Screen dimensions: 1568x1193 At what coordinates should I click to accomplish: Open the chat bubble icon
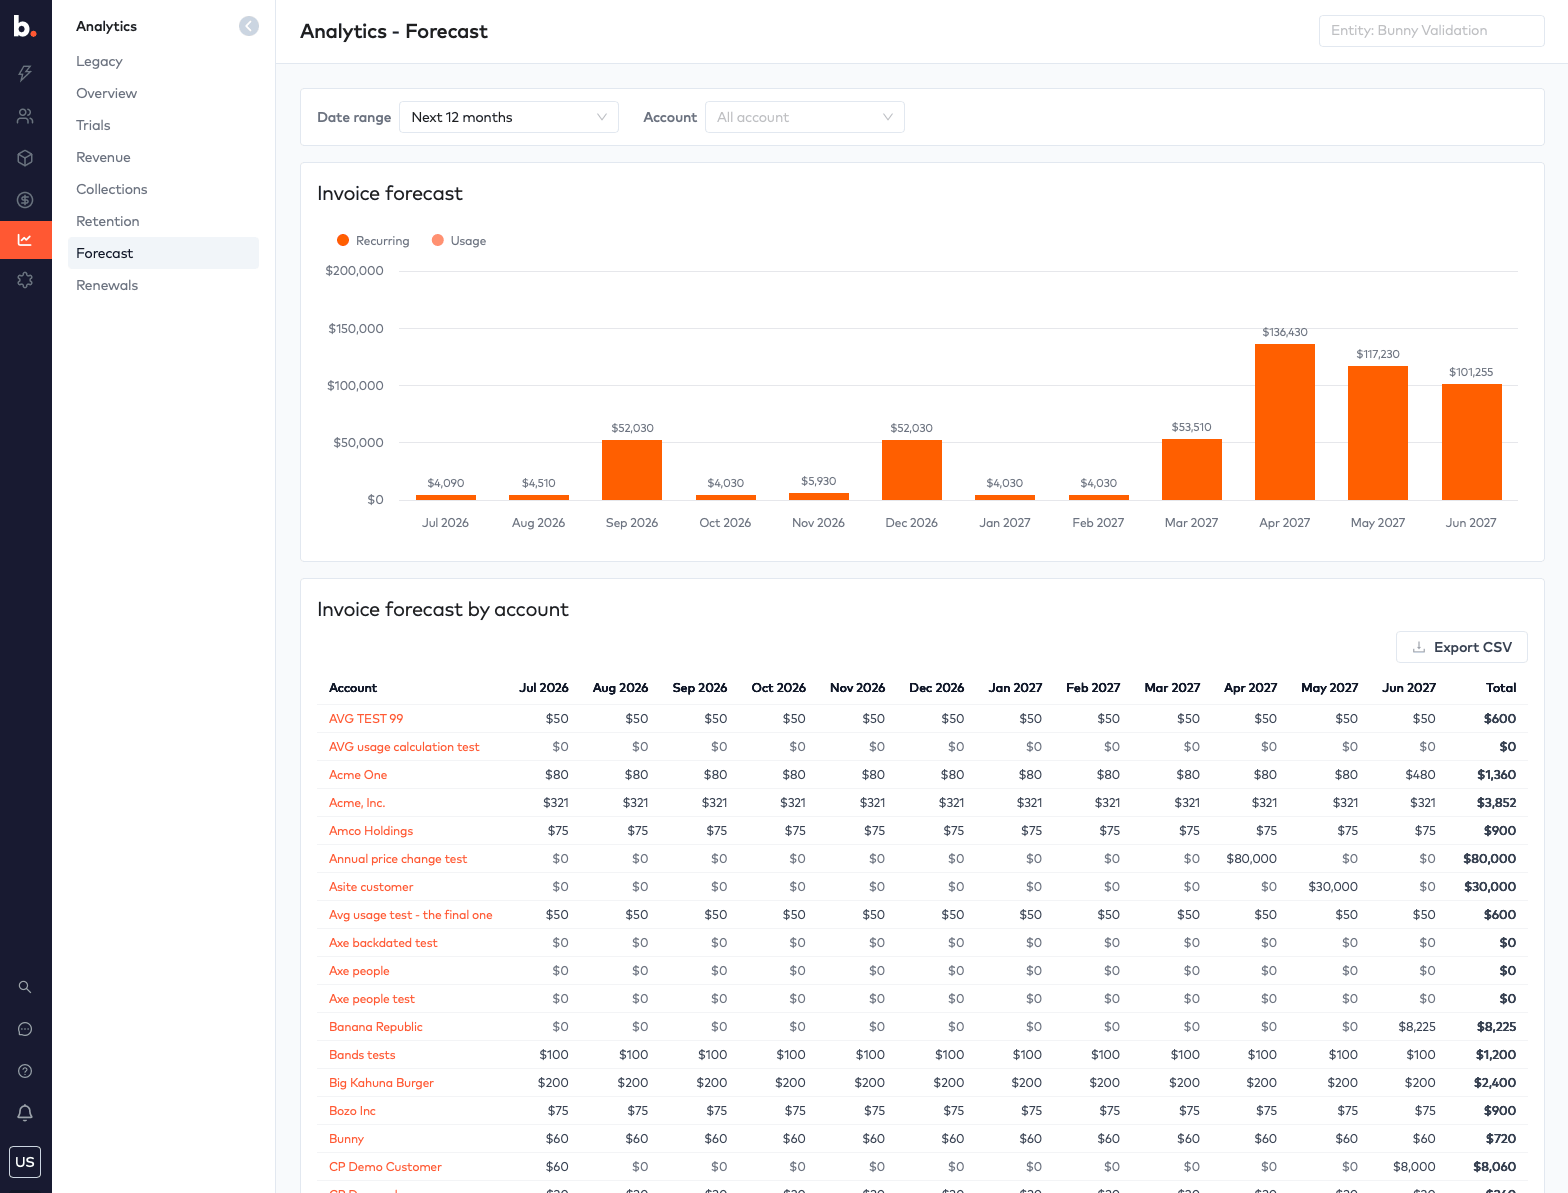tap(25, 1029)
